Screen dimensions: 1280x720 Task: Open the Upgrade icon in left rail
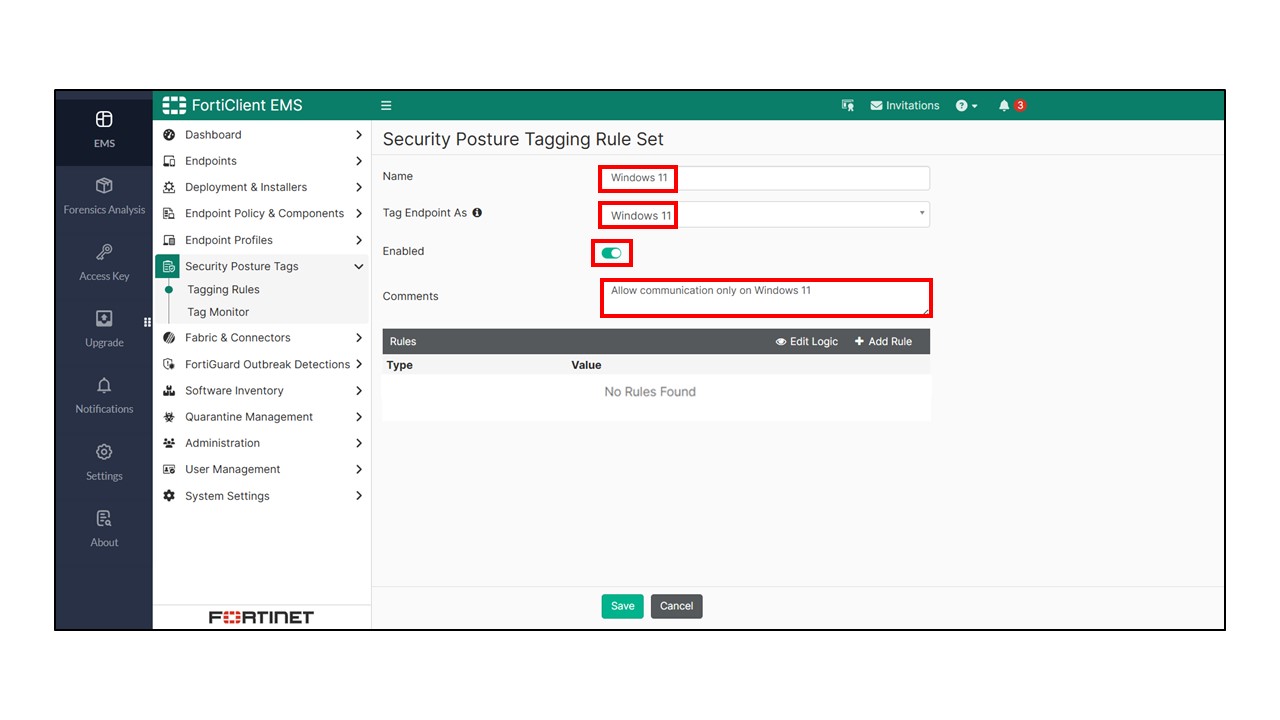click(104, 319)
